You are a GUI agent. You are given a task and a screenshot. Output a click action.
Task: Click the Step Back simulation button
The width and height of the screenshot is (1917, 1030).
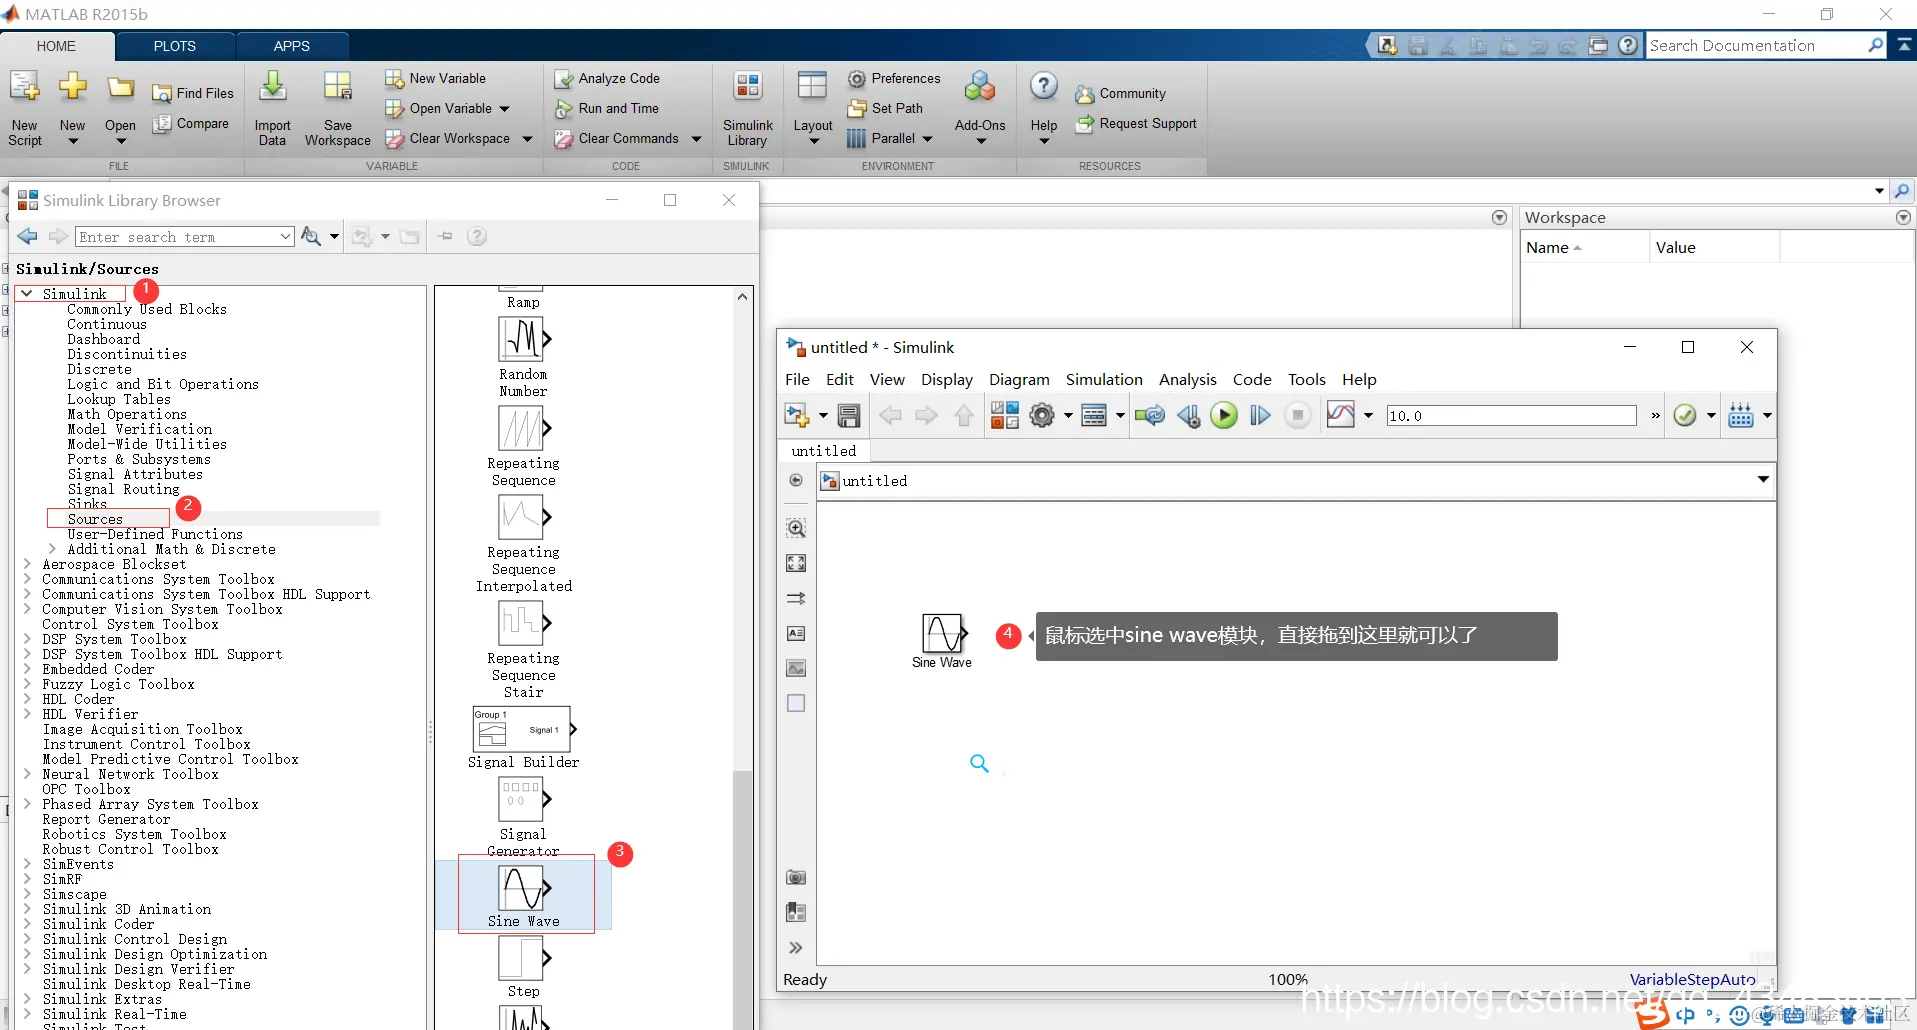pos(1188,415)
